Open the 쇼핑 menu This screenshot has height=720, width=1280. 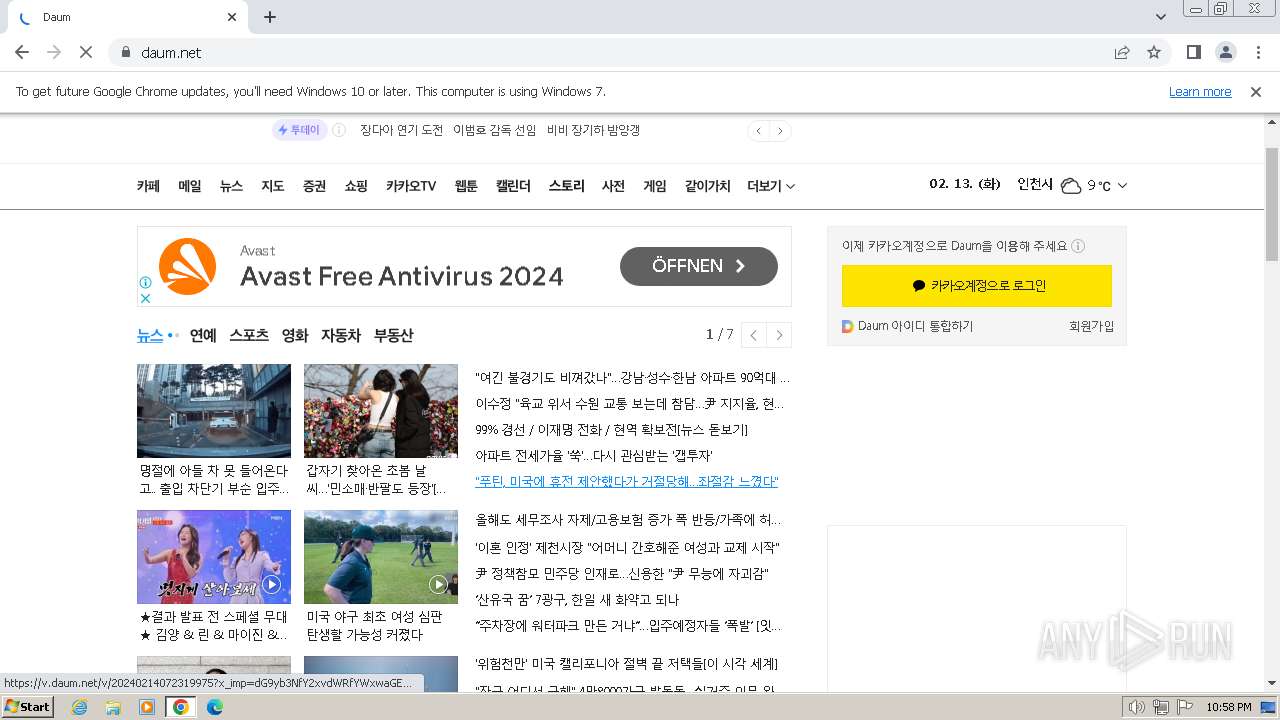pyautogui.click(x=356, y=186)
